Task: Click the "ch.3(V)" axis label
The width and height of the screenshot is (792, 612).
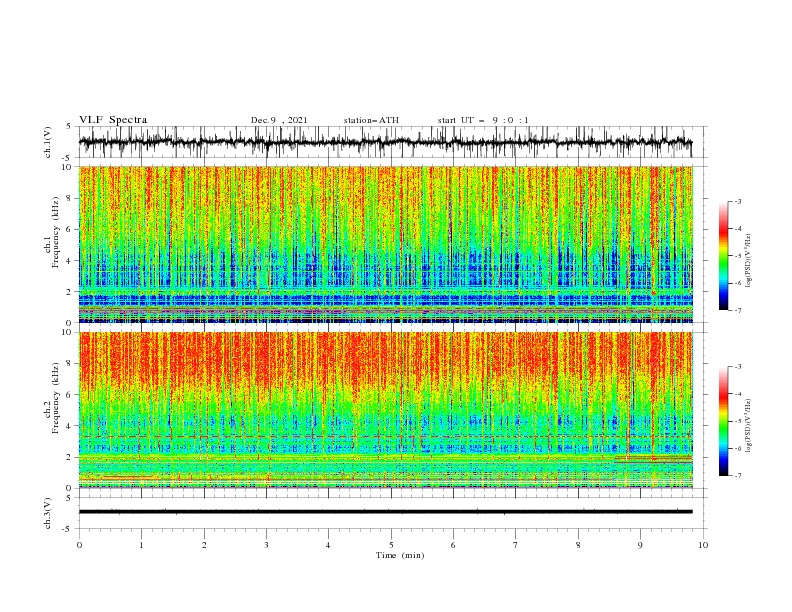Action: pos(48,513)
